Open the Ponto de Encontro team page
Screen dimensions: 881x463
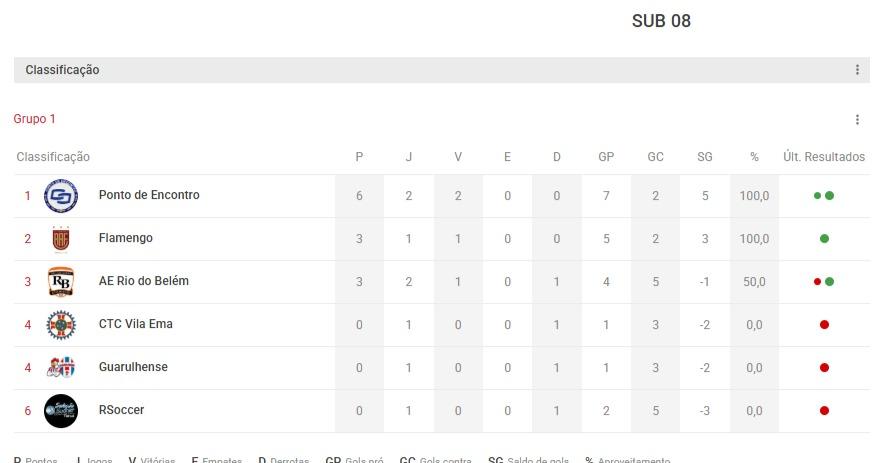tap(149, 195)
